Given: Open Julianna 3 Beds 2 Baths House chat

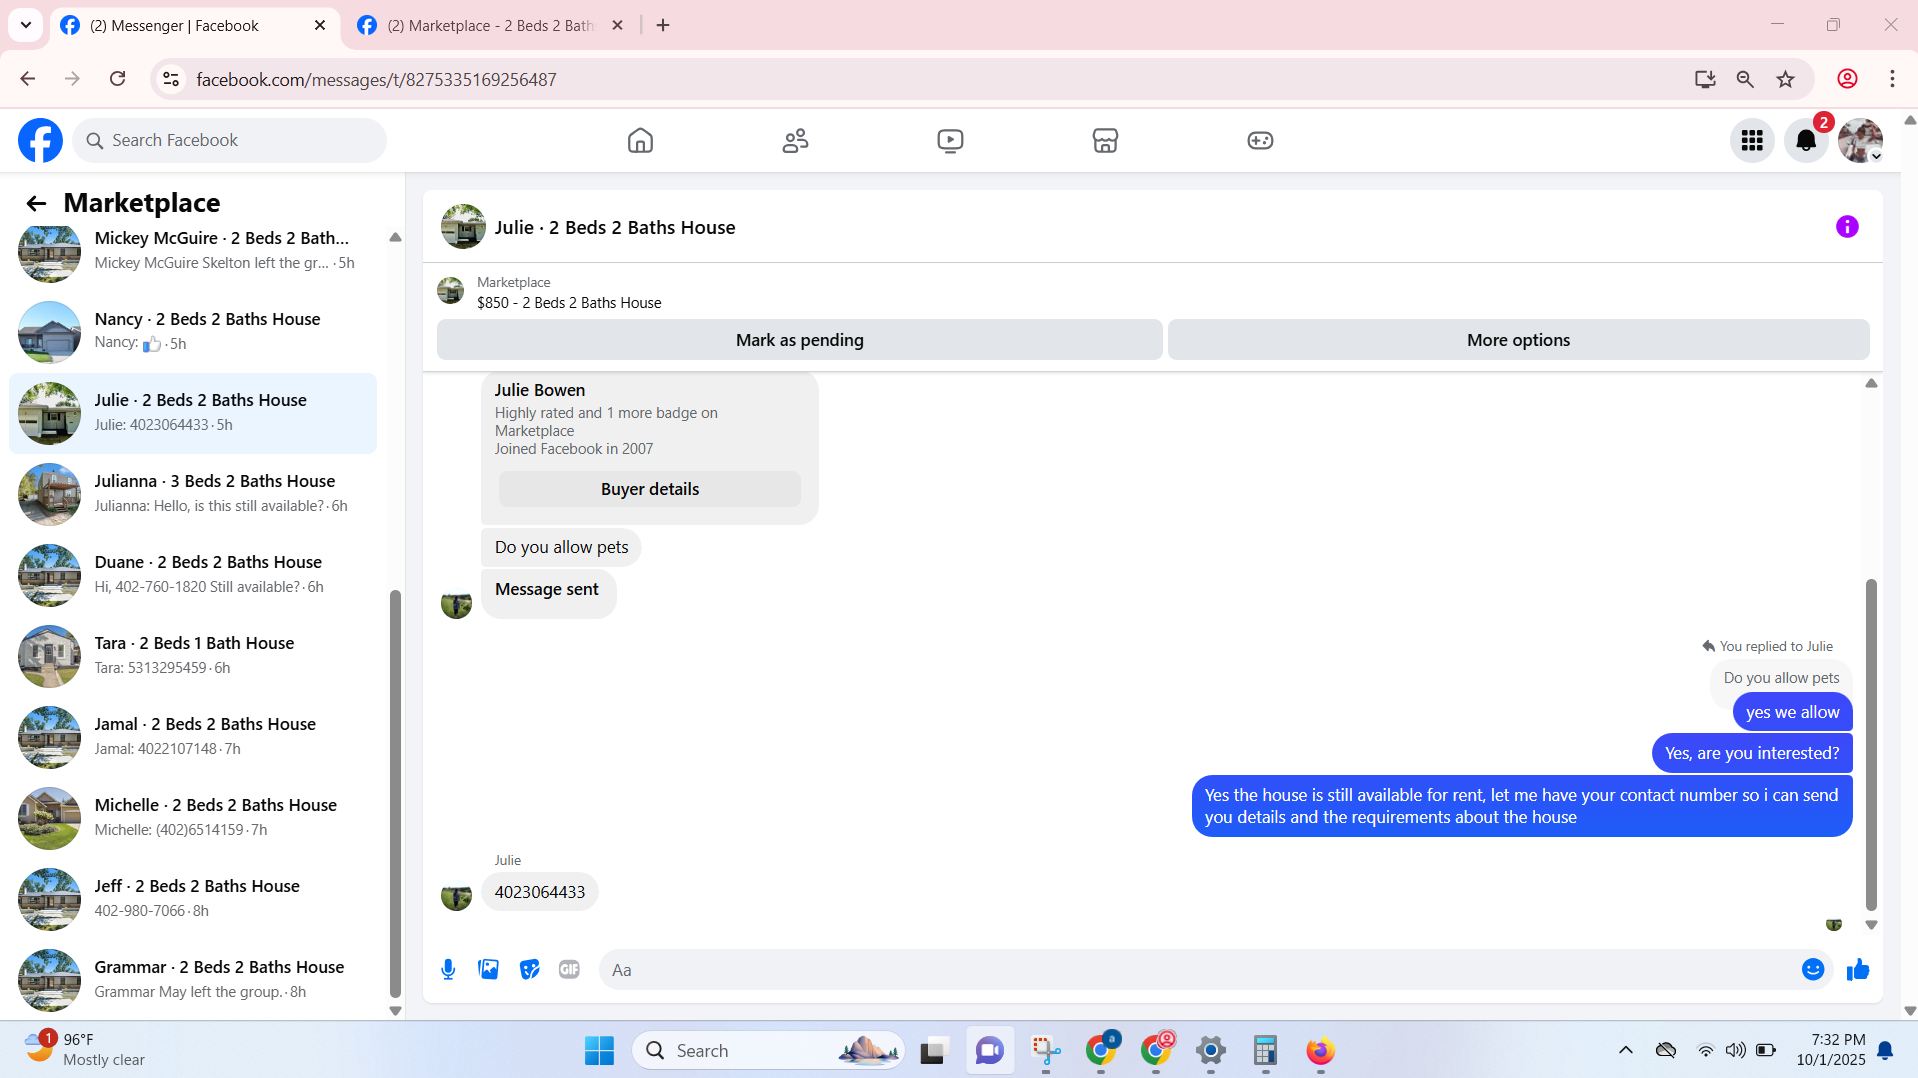Looking at the screenshot, I should [193, 493].
